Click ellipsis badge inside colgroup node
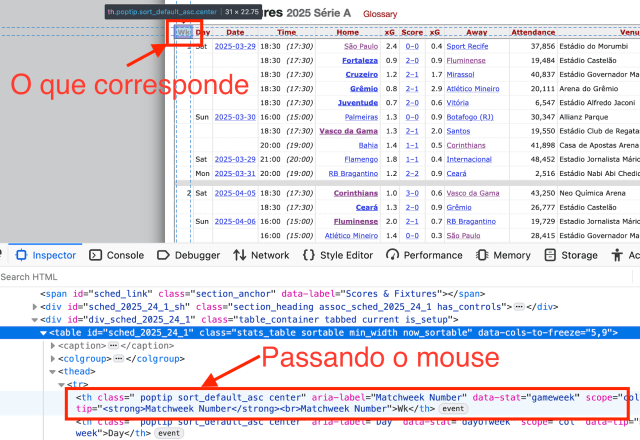The width and height of the screenshot is (640, 440). click(x=119, y=359)
